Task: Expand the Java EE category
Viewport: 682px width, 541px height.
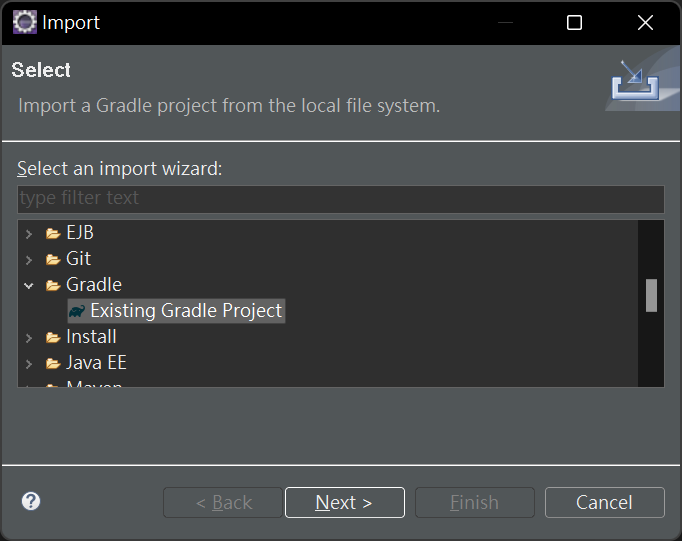Action: (29, 363)
